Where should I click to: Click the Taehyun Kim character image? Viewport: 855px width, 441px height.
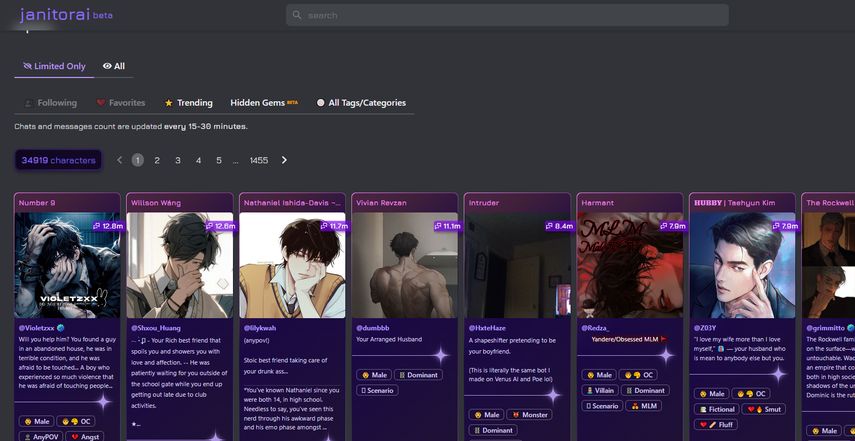click(742, 265)
